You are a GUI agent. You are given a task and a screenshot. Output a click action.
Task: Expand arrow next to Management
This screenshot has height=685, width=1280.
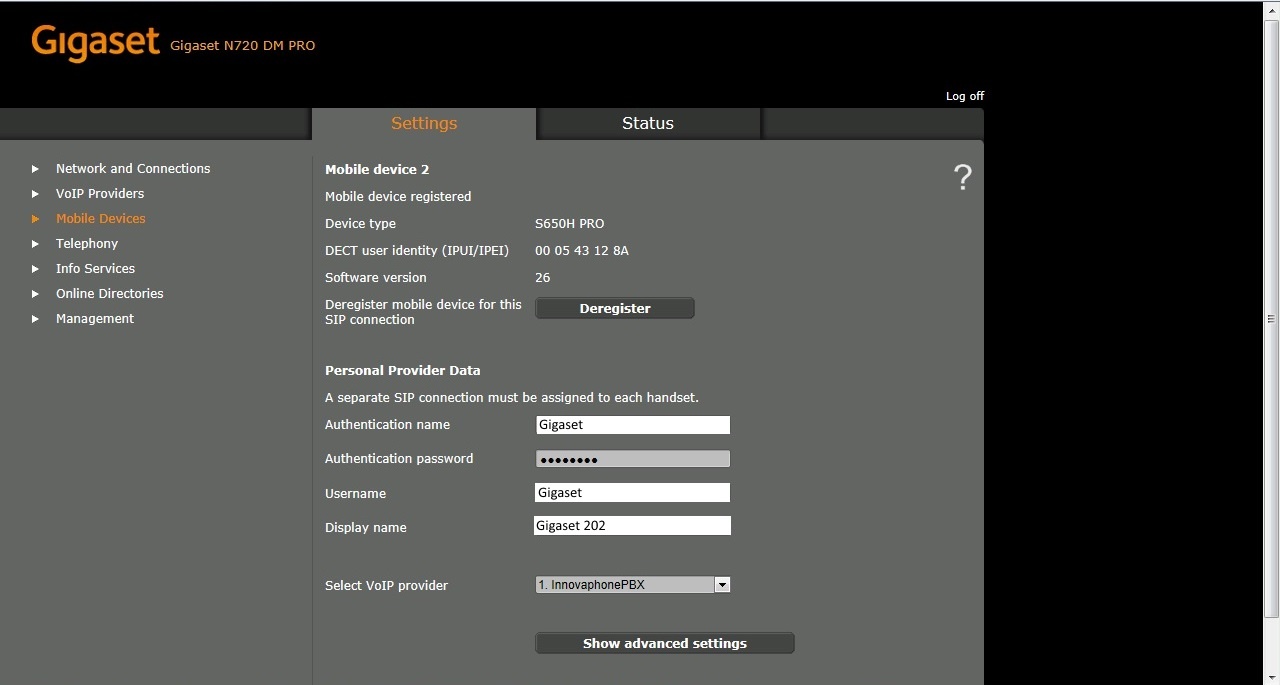click(x=35, y=319)
